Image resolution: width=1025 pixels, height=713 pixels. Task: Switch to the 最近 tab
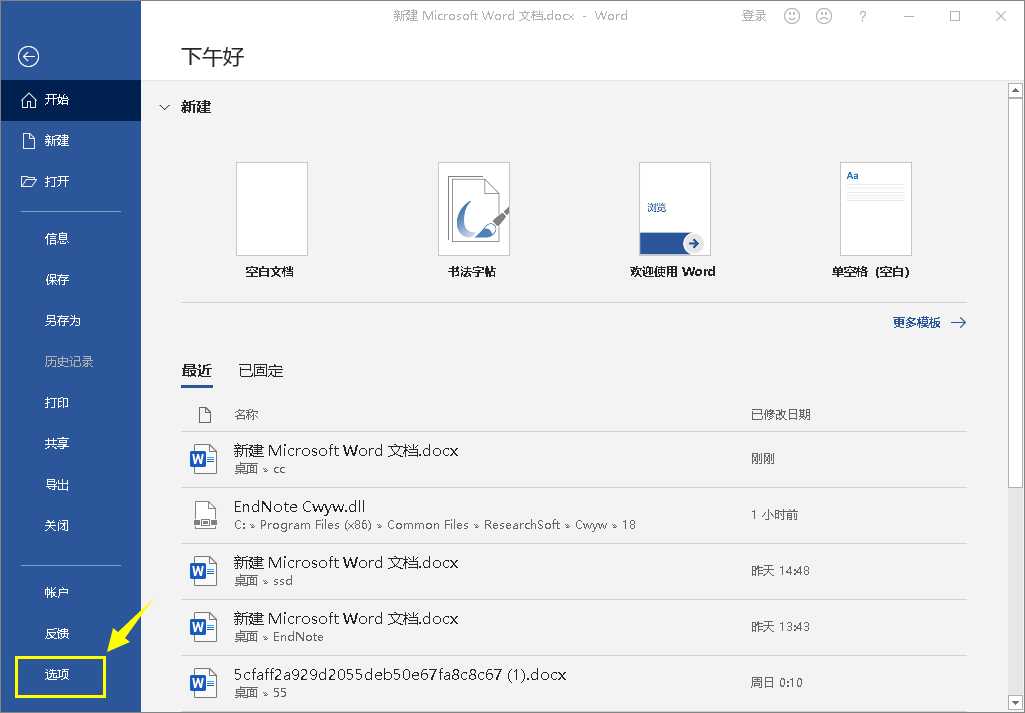pyautogui.click(x=197, y=371)
